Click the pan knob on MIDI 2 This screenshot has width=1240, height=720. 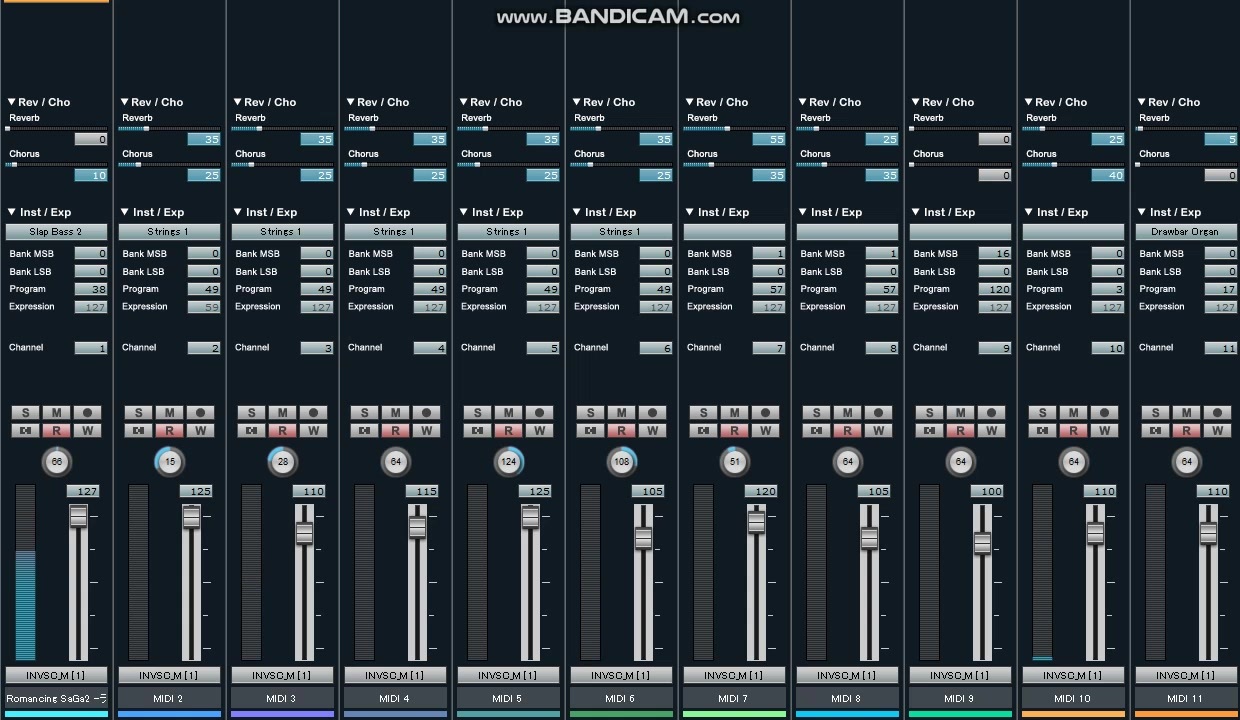170,462
